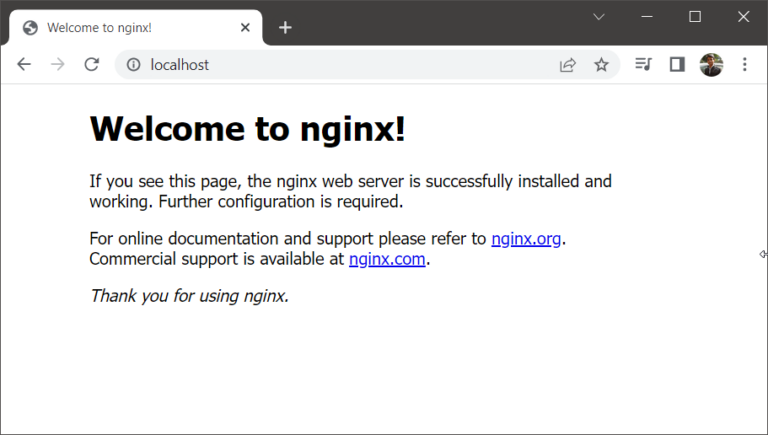Open a new tab with plus button
The image size is (768, 435).
pos(285,28)
